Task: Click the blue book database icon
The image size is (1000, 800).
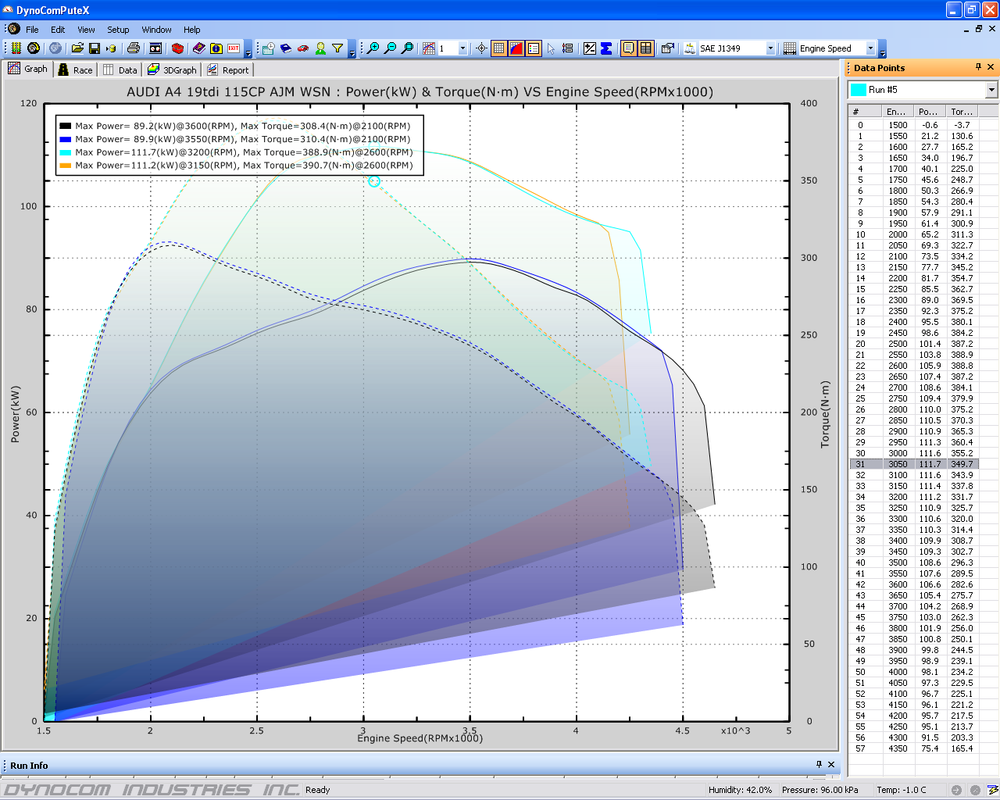Action: (286, 48)
